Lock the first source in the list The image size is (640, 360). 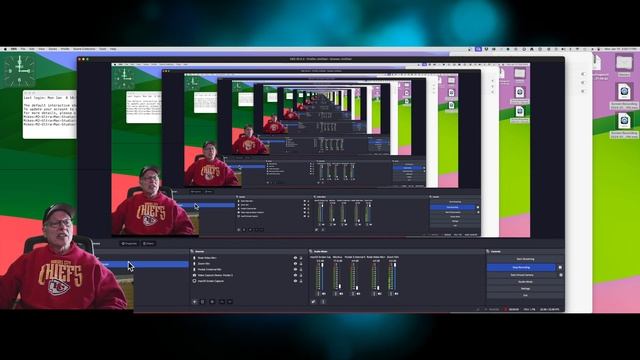click(301, 258)
